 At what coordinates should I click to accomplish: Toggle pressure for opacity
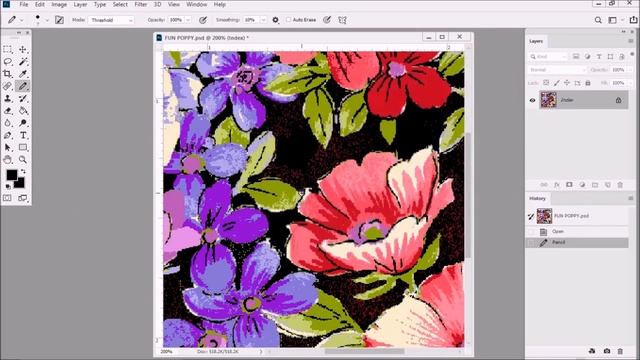click(x=203, y=20)
